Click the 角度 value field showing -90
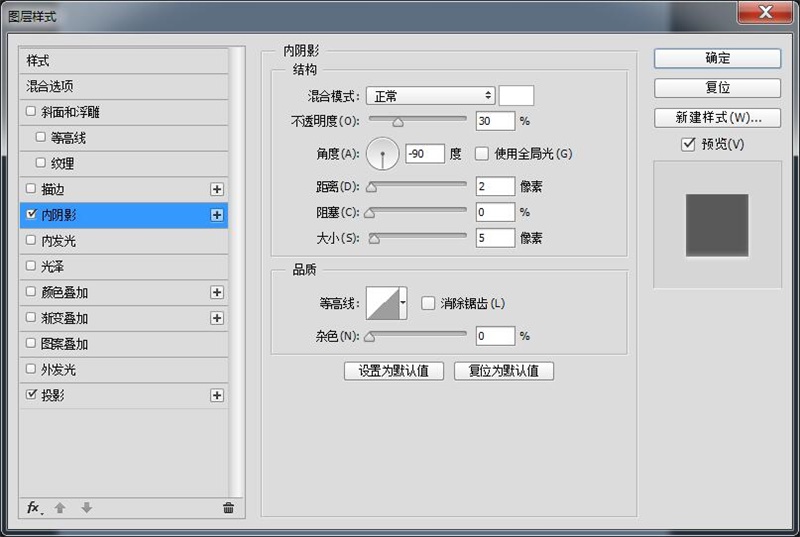The height and width of the screenshot is (537, 800). [x=425, y=154]
